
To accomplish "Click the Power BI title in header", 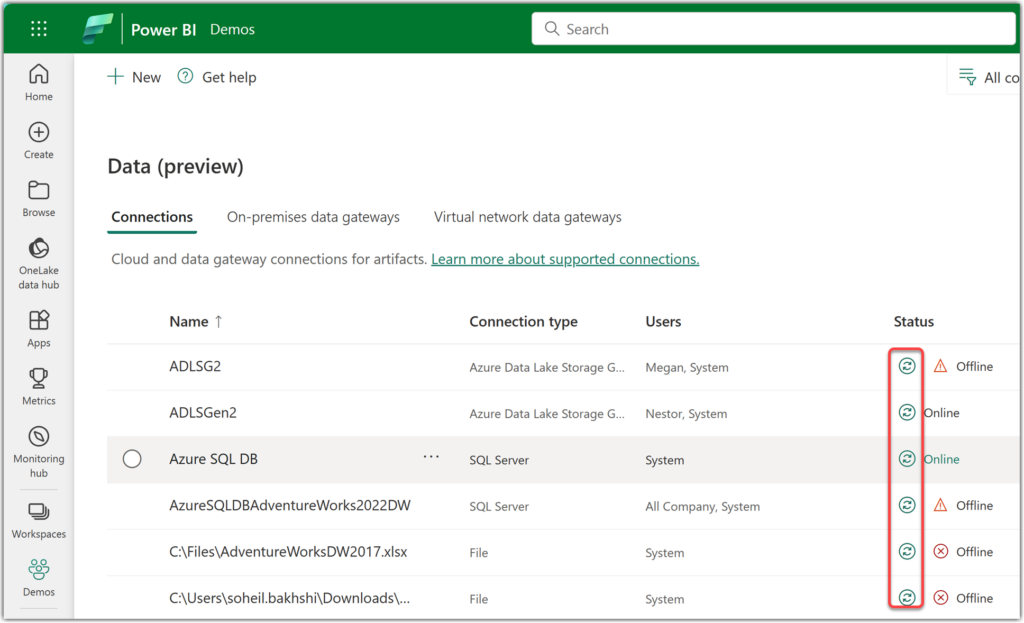I will tap(163, 29).
